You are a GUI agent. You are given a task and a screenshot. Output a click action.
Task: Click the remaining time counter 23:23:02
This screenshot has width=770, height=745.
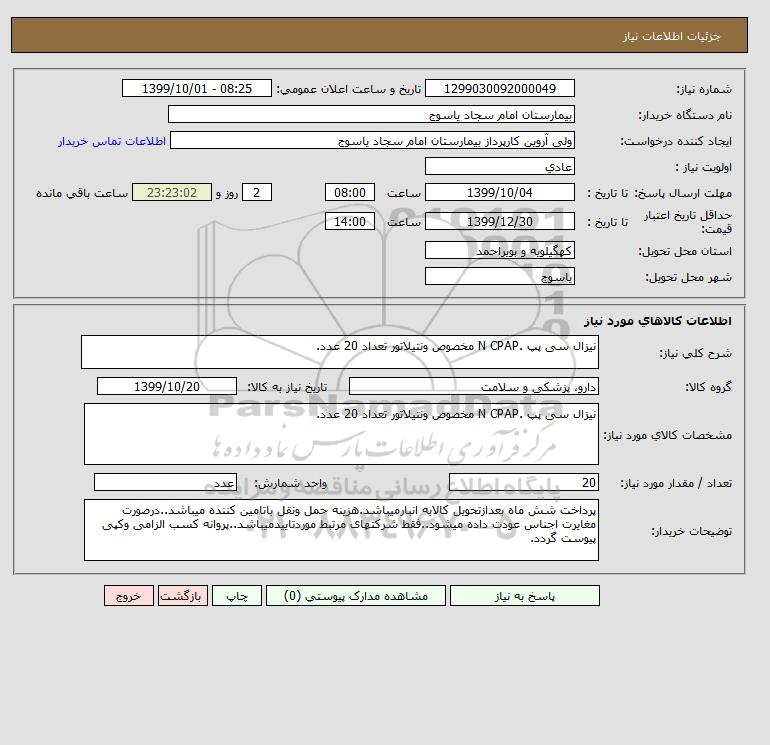[x=172, y=193]
